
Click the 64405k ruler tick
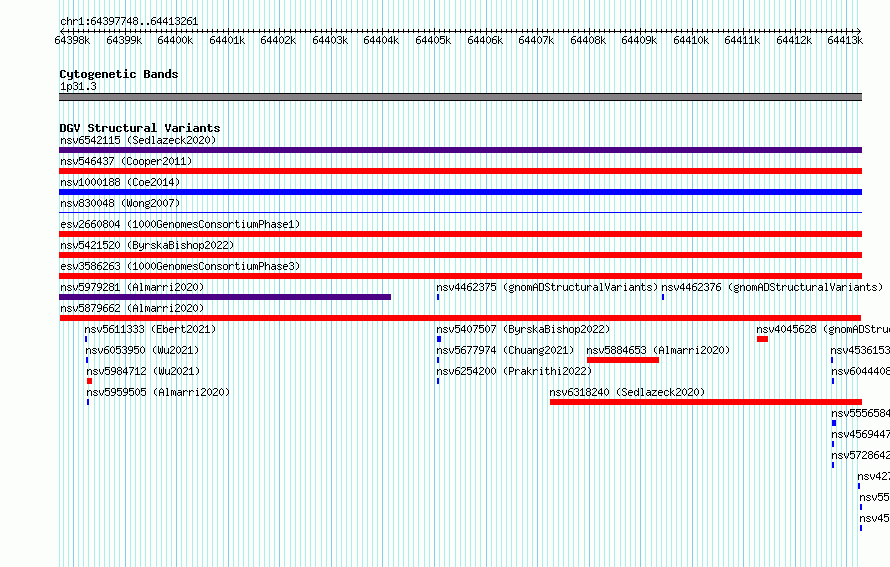433,40
